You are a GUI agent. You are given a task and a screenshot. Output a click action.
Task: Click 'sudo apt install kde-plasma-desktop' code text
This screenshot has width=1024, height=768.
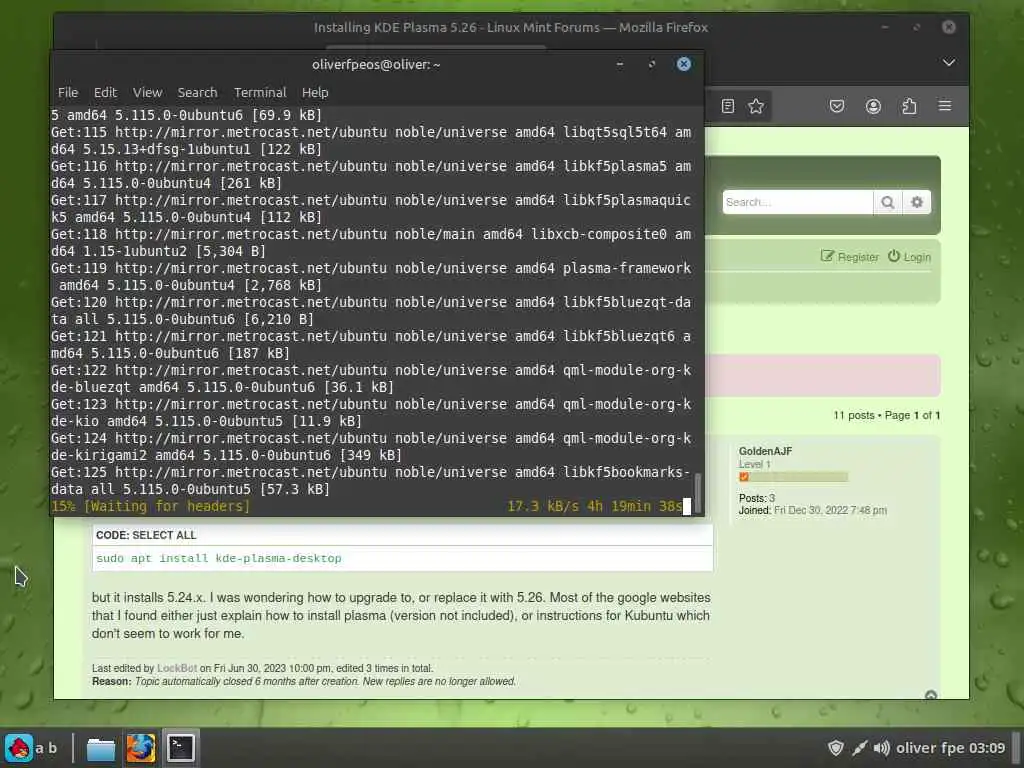coord(219,558)
